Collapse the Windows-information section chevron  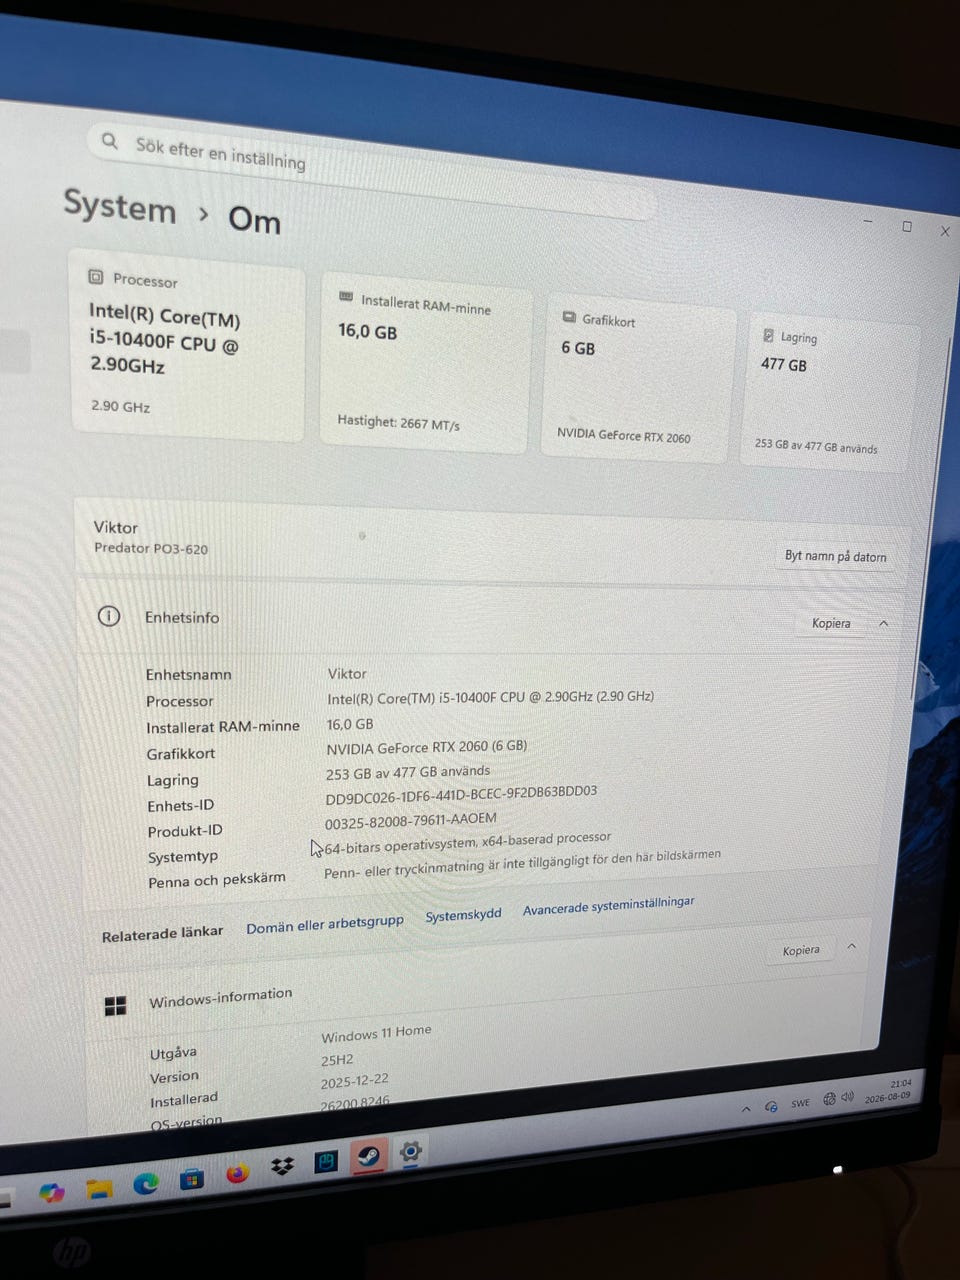click(x=852, y=945)
